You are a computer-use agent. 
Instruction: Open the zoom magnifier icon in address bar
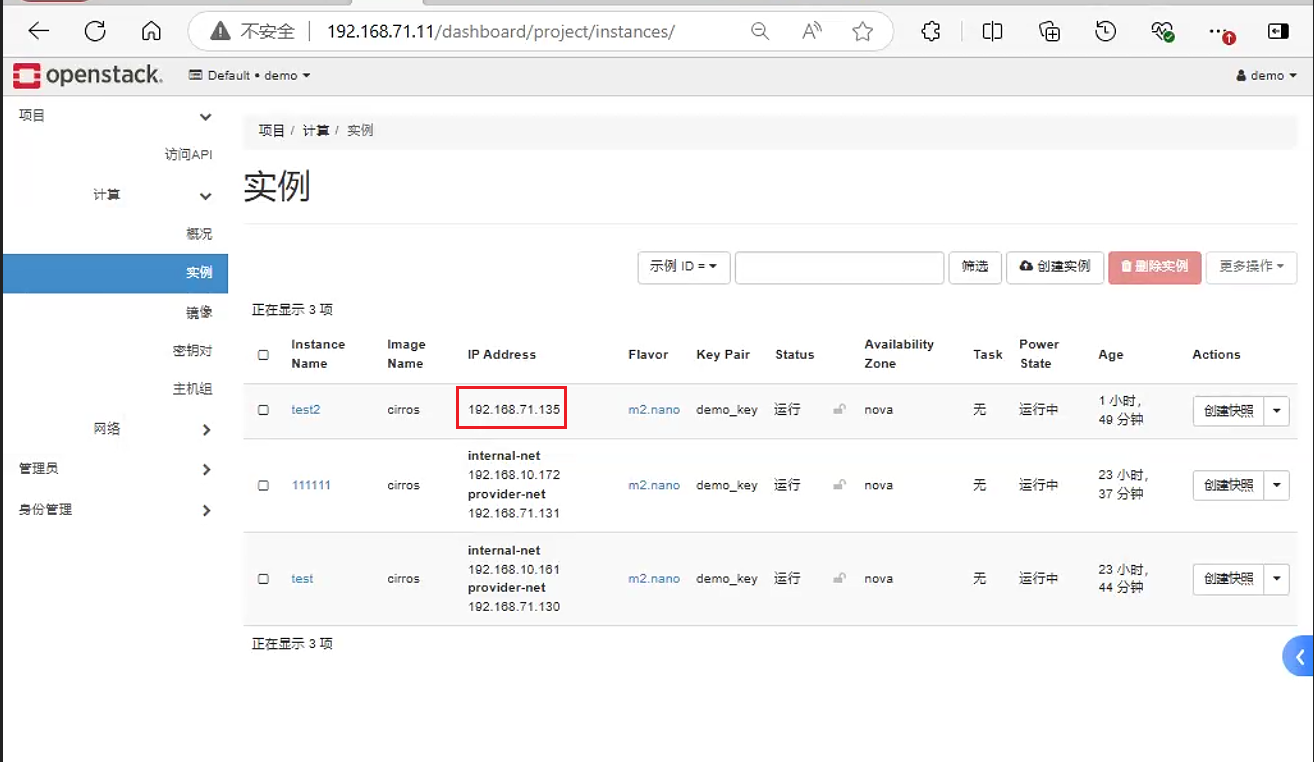point(760,32)
